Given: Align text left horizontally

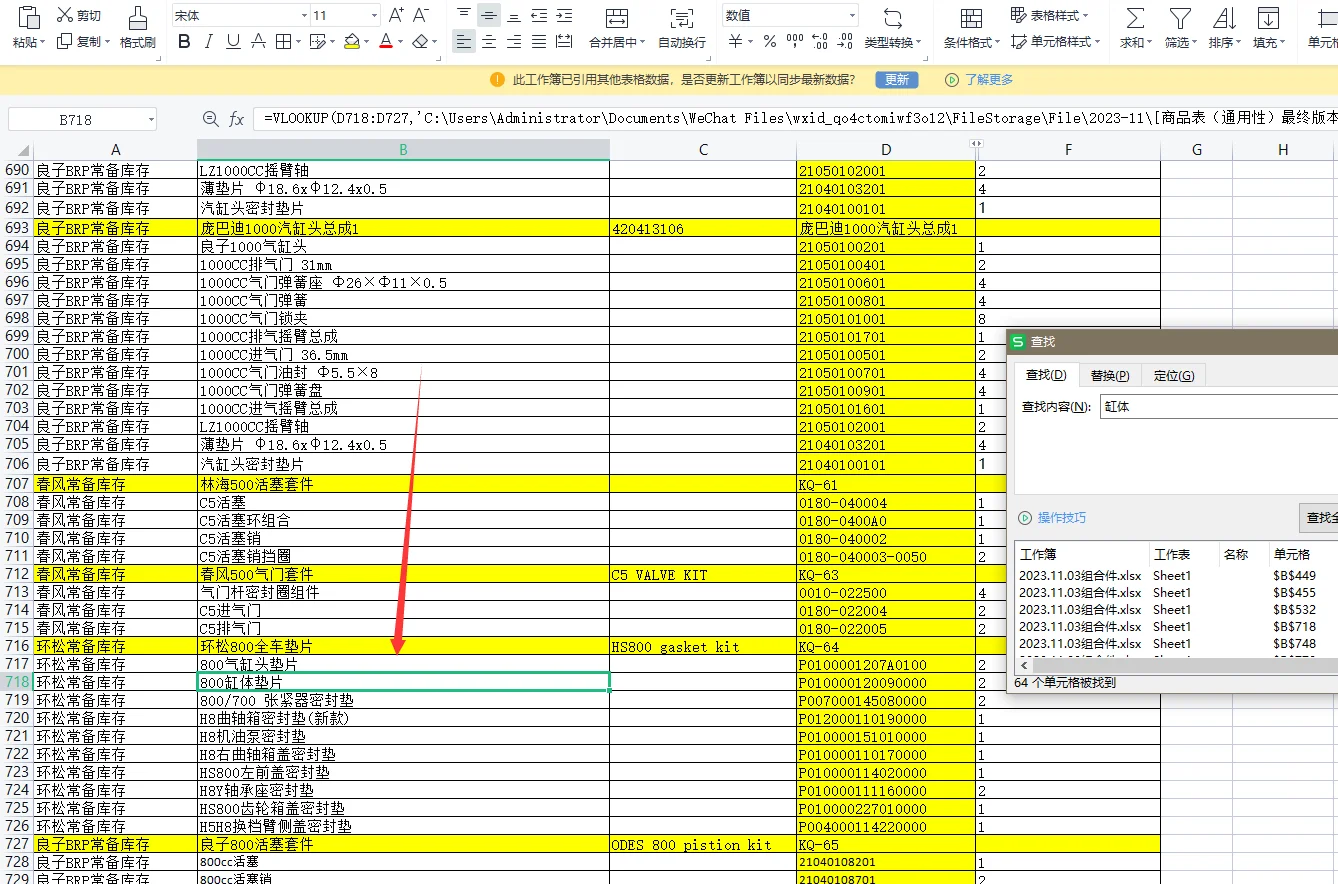Looking at the screenshot, I should coord(463,41).
